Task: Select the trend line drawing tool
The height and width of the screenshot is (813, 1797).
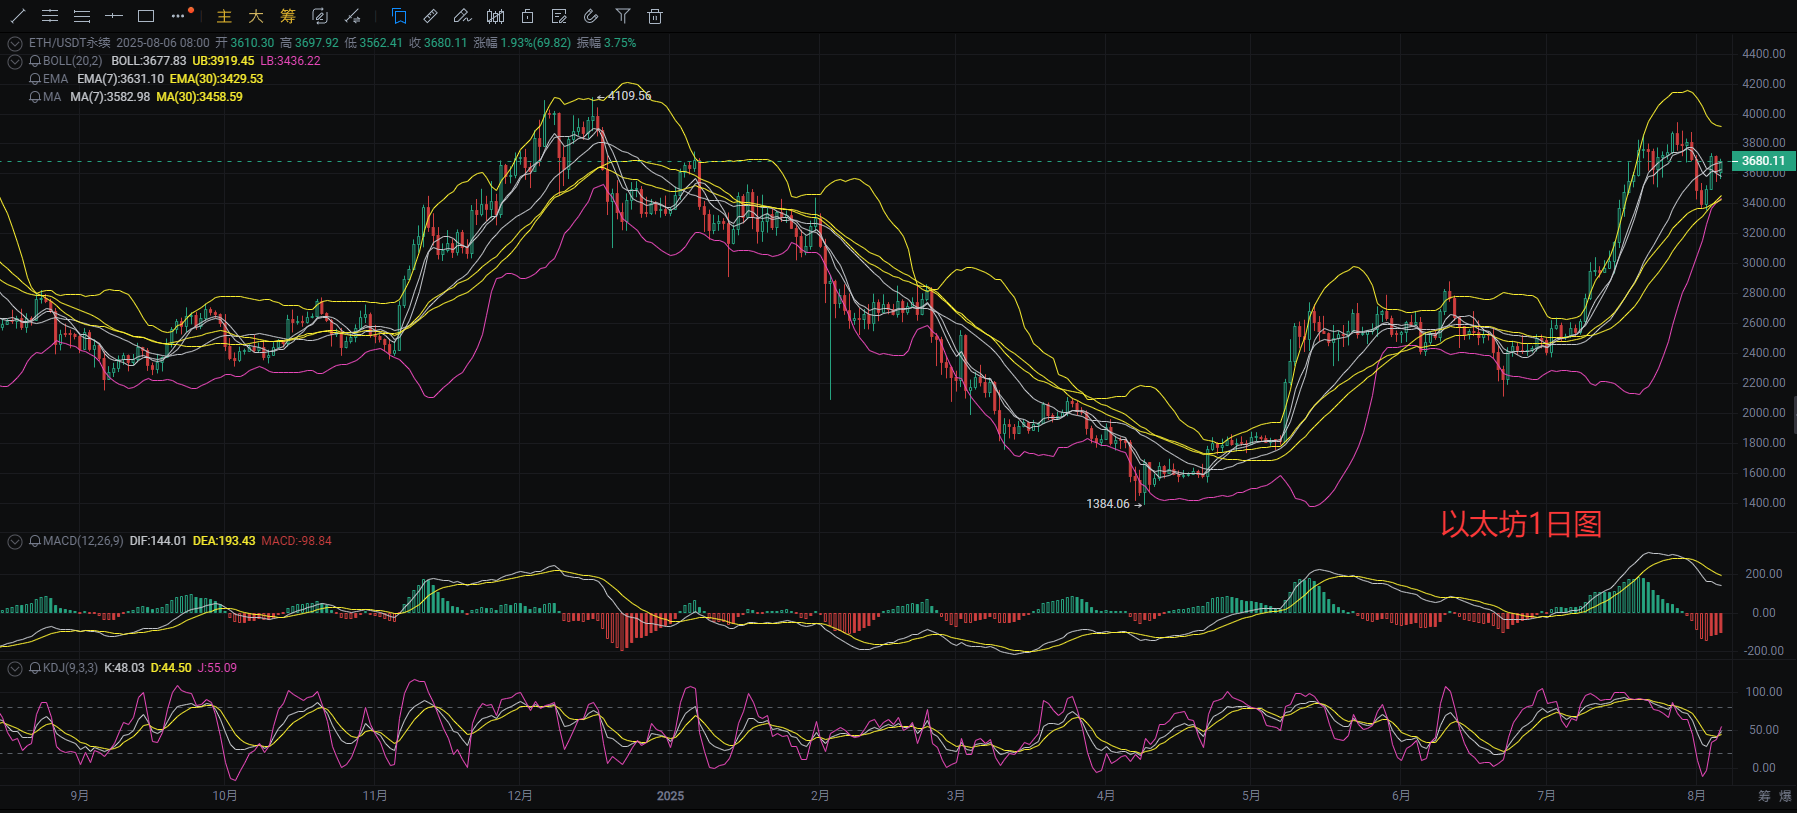Action: (x=18, y=16)
